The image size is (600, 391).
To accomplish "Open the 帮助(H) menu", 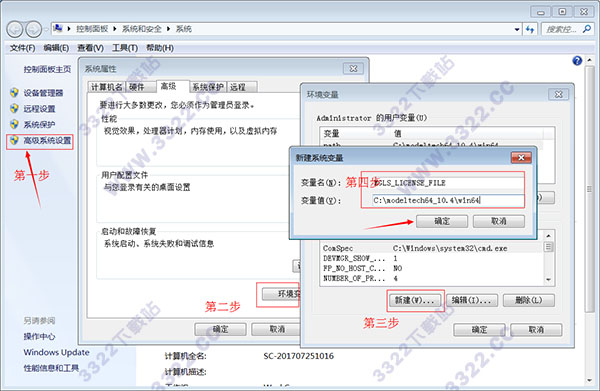I will coord(160,48).
